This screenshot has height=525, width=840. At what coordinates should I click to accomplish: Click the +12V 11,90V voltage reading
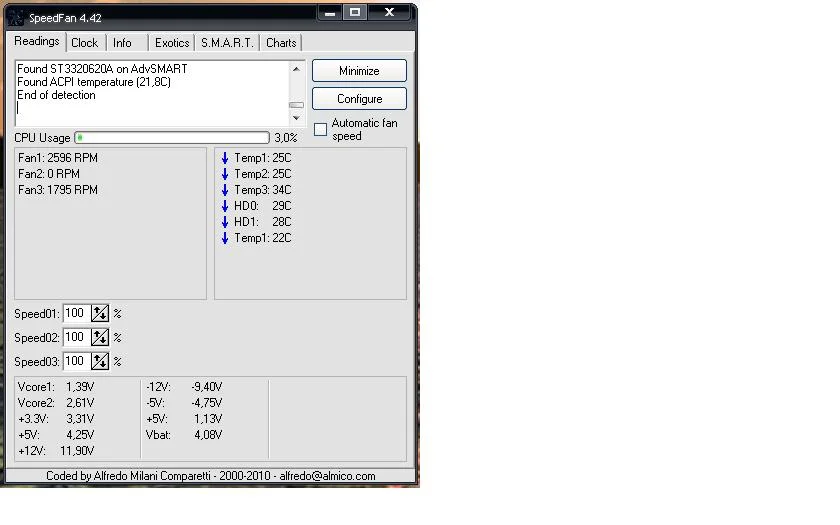tap(56, 451)
